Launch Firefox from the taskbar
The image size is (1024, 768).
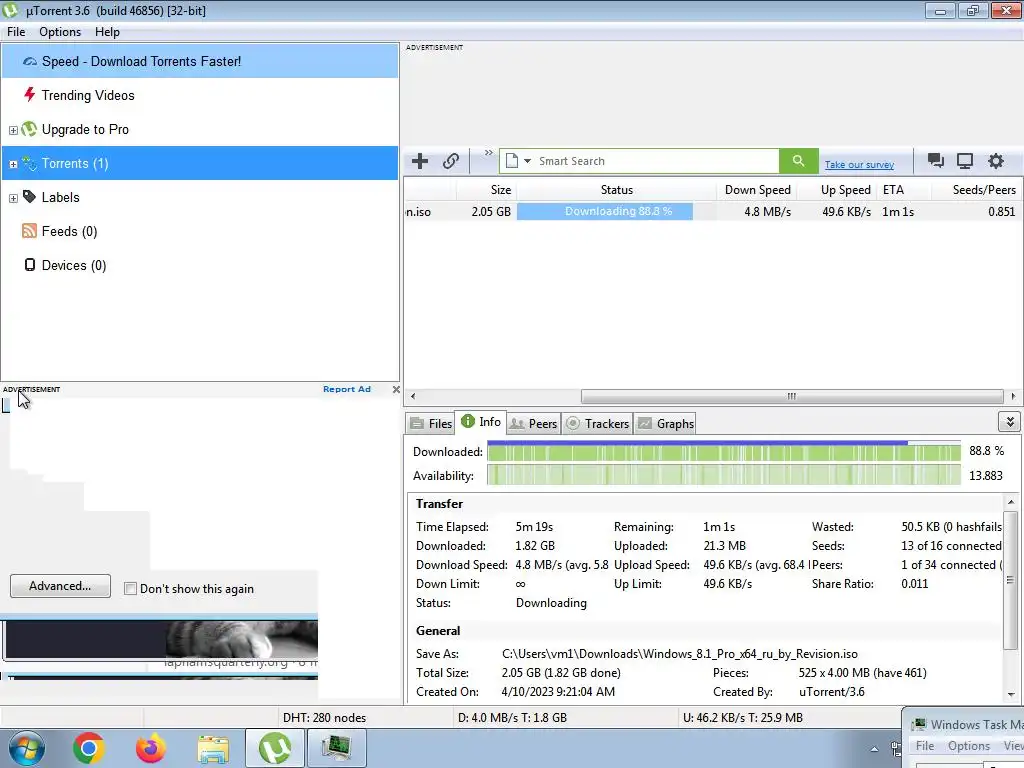coord(150,748)
